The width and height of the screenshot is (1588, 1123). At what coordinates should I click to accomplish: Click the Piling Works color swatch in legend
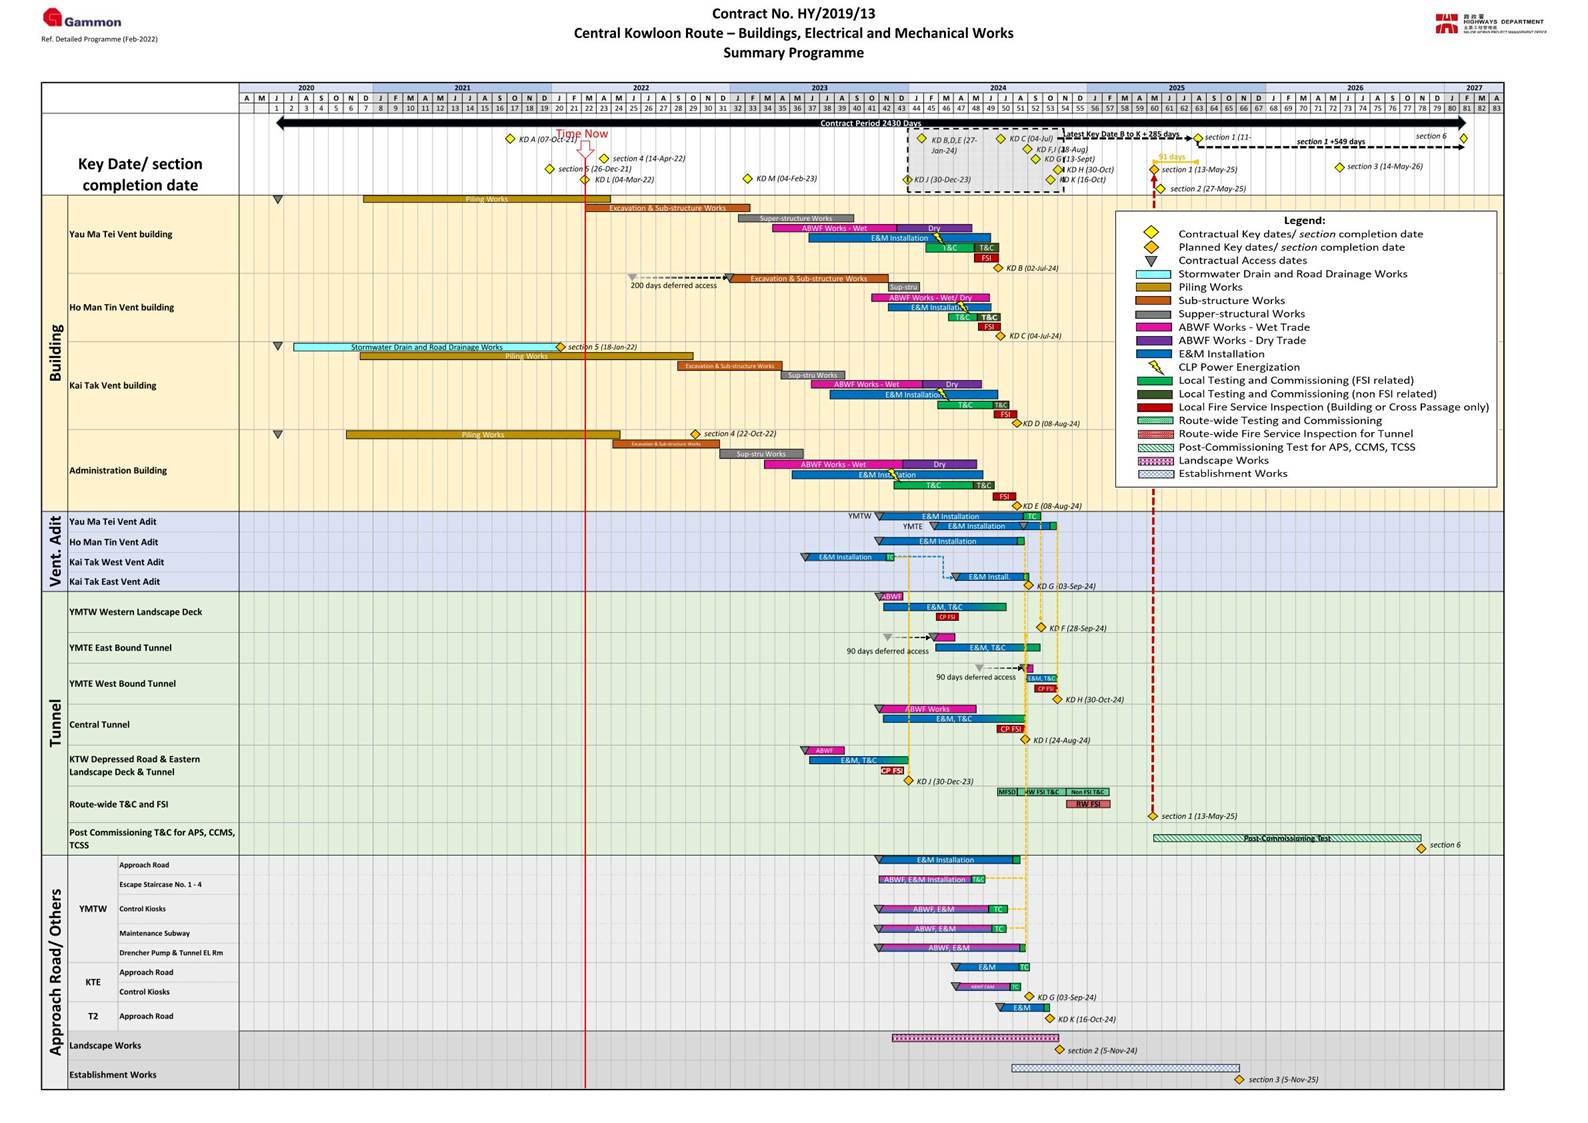pos(1153,287)
